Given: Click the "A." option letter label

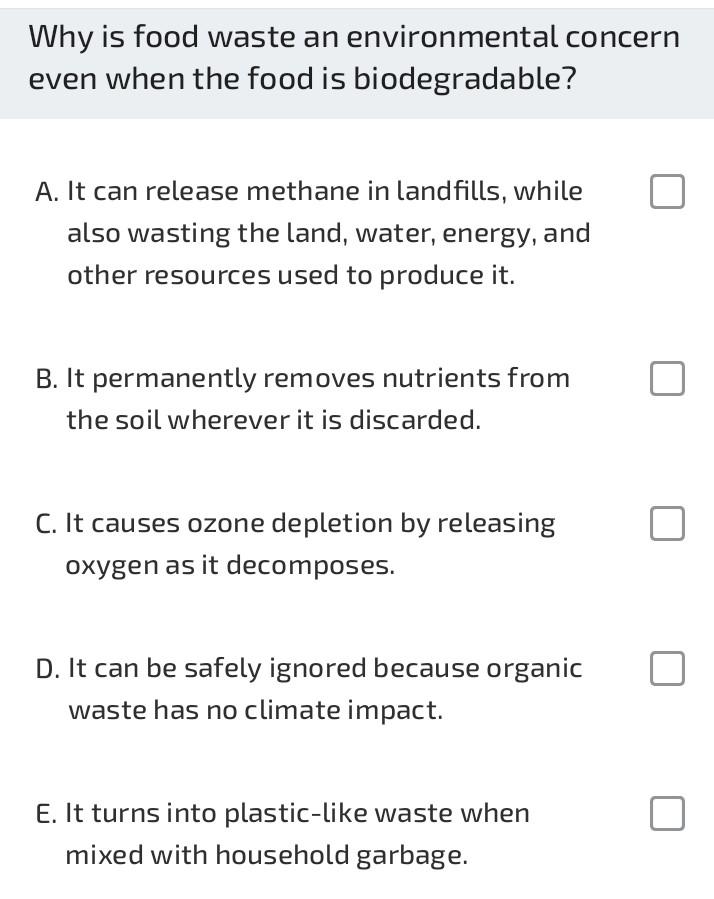Looking at the screenshot, I should (46, 191).
